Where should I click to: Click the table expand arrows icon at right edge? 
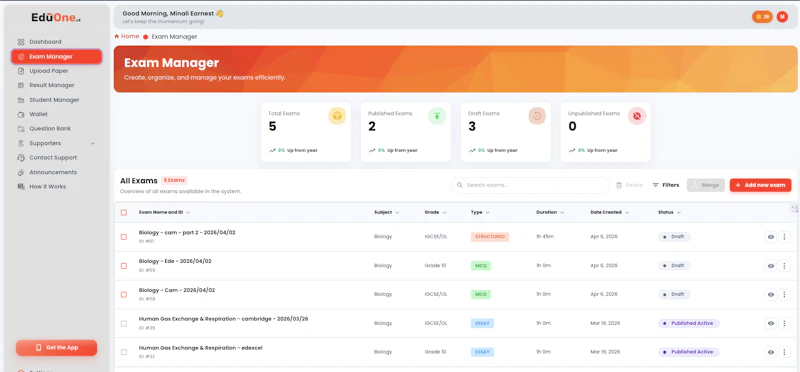tap(794, 208)
